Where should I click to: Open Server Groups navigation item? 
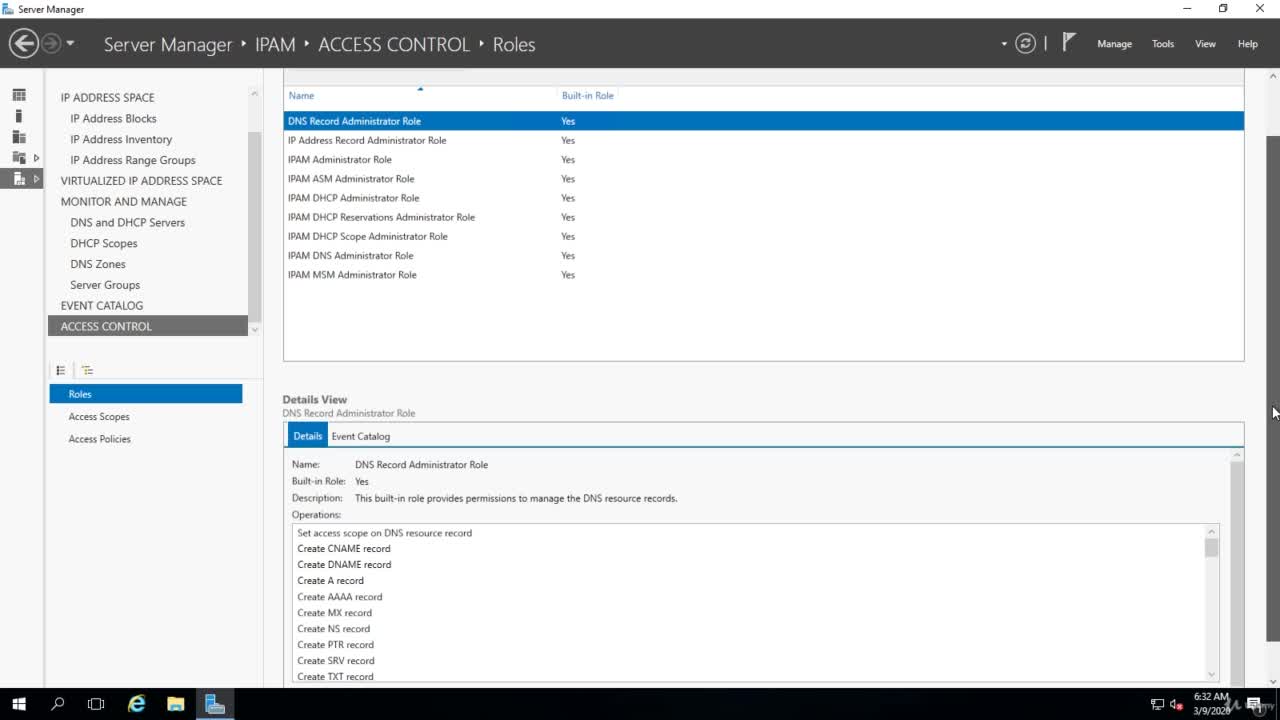(x=105, y=285)
